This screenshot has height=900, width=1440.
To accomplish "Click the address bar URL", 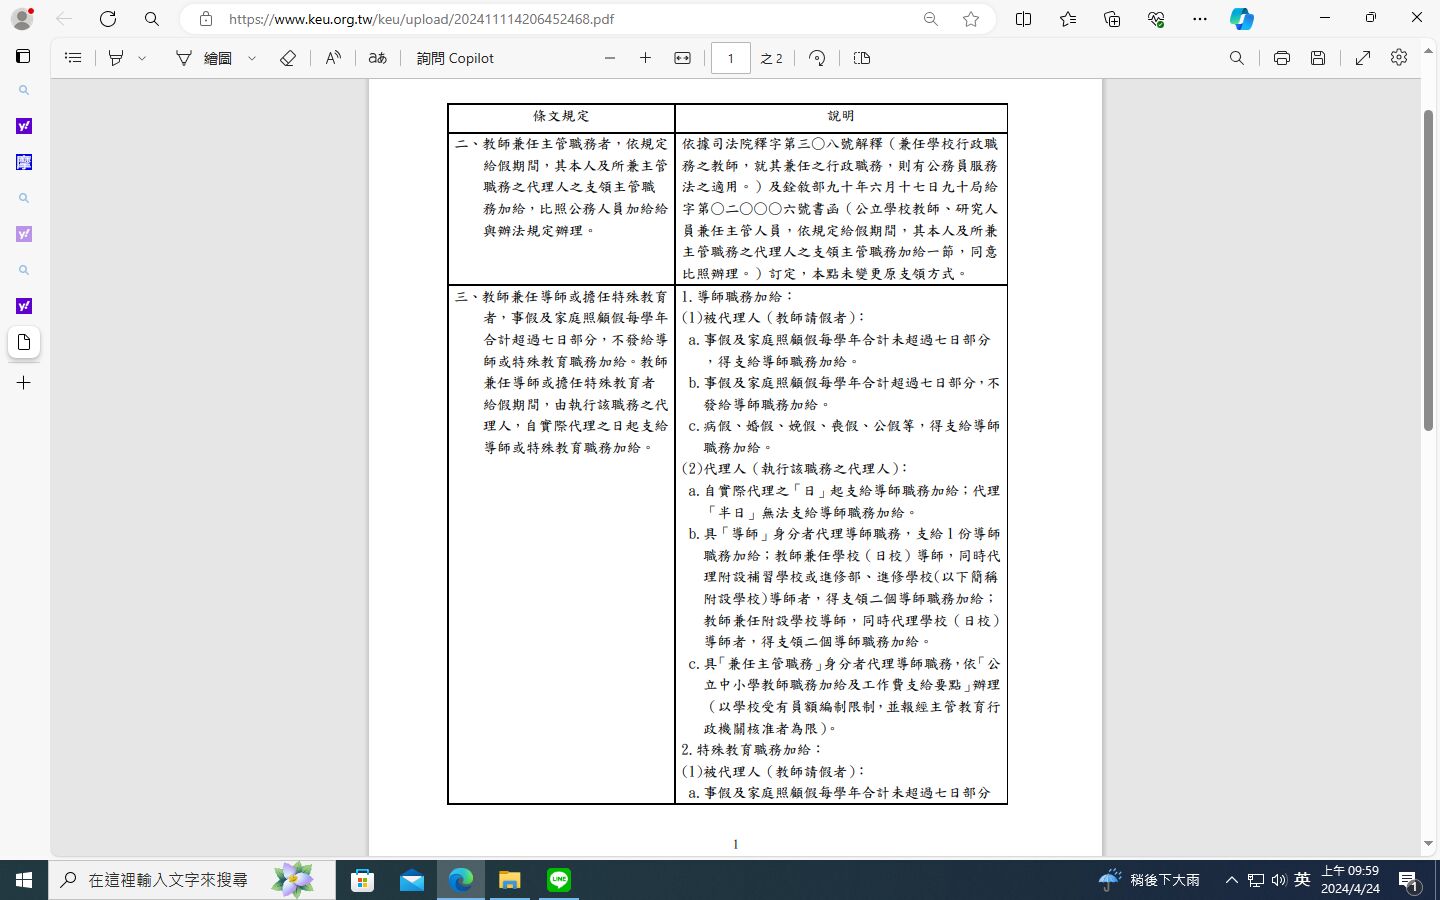I will tap(421, 19).
